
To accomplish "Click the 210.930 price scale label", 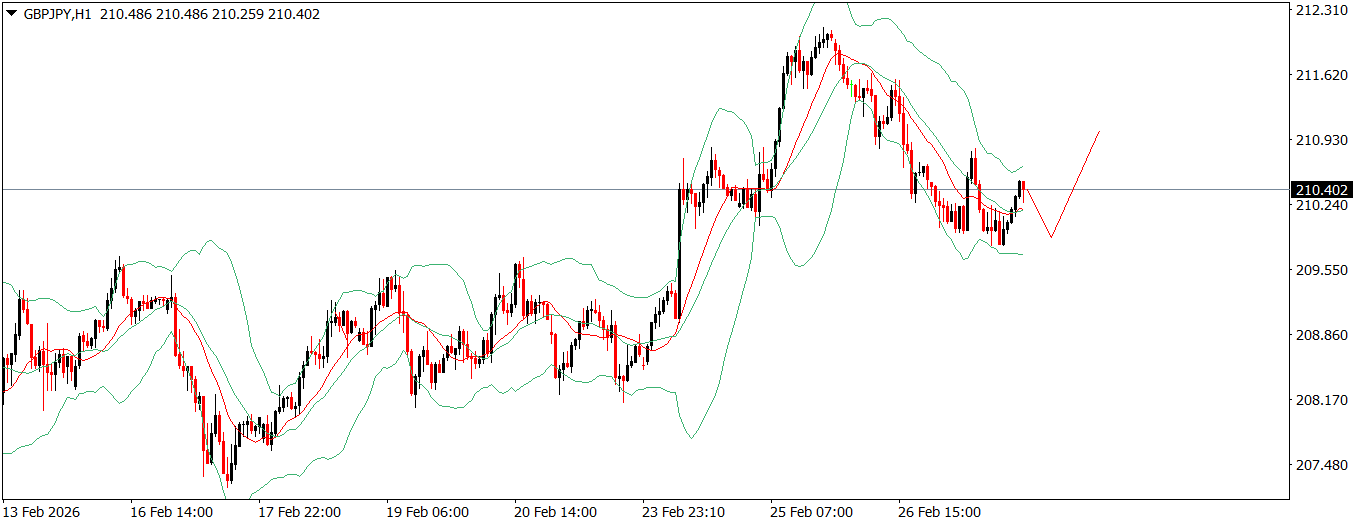I will pyautogui.click(x=1321, y=140).
